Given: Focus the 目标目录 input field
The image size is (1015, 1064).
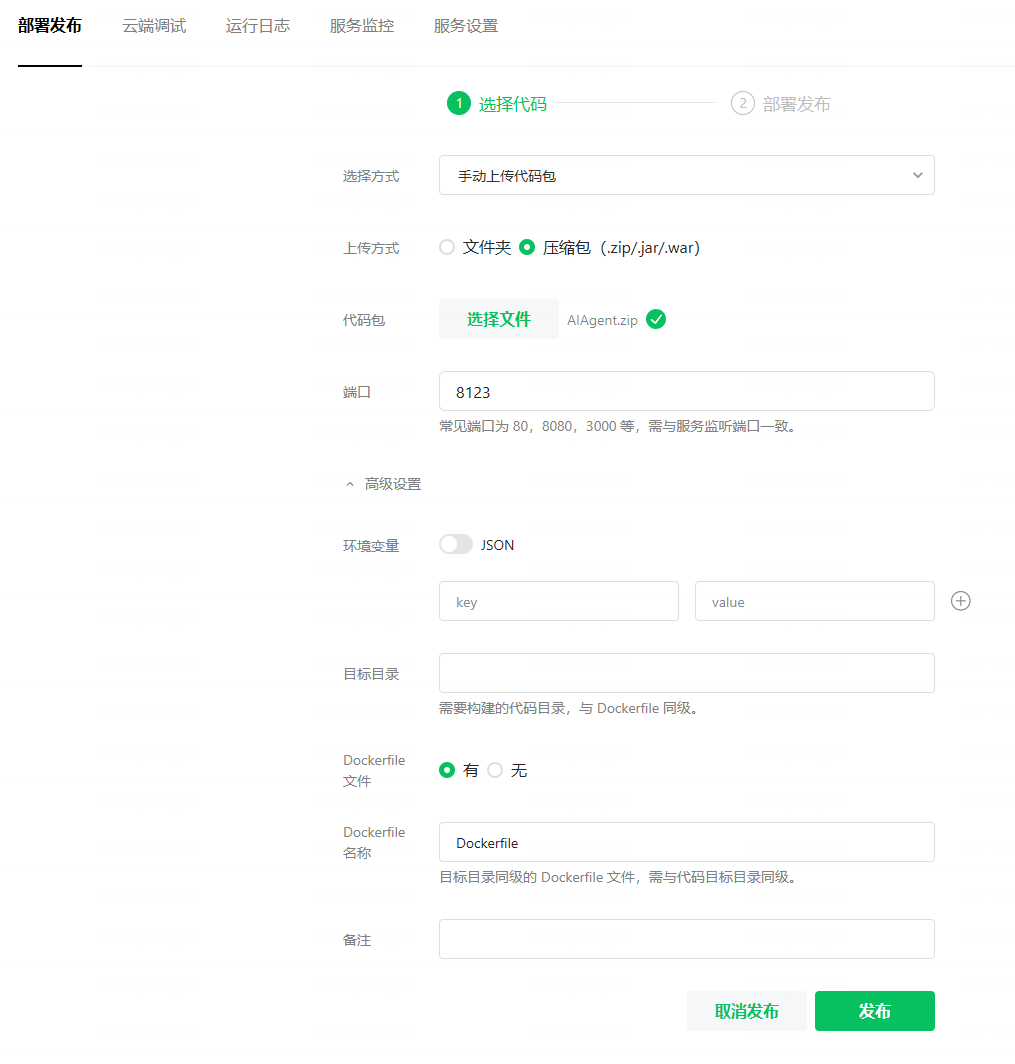Looking at the screenshot, I should click(686, 673).
